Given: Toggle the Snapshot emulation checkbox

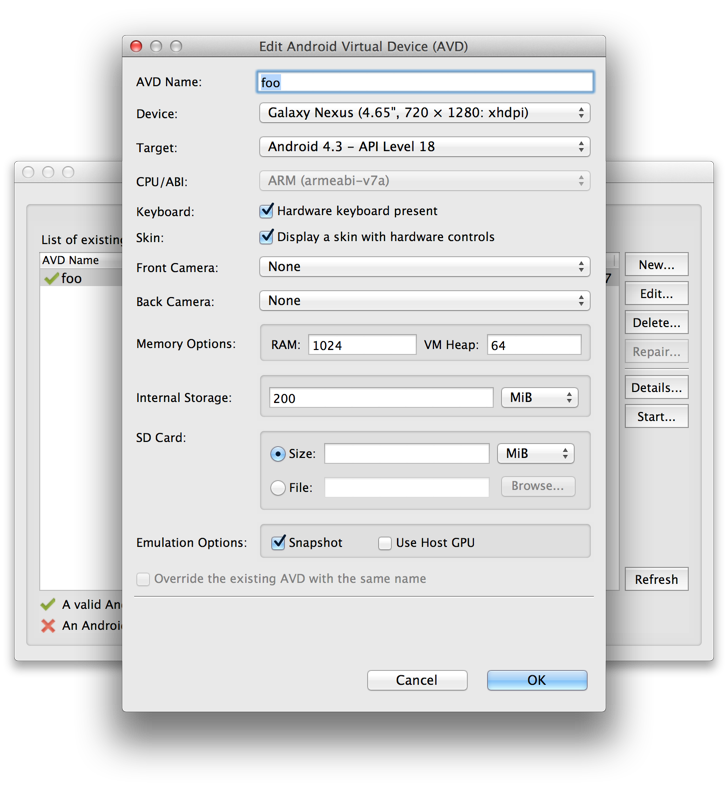Looking at the screenshot, I should 278,542.
